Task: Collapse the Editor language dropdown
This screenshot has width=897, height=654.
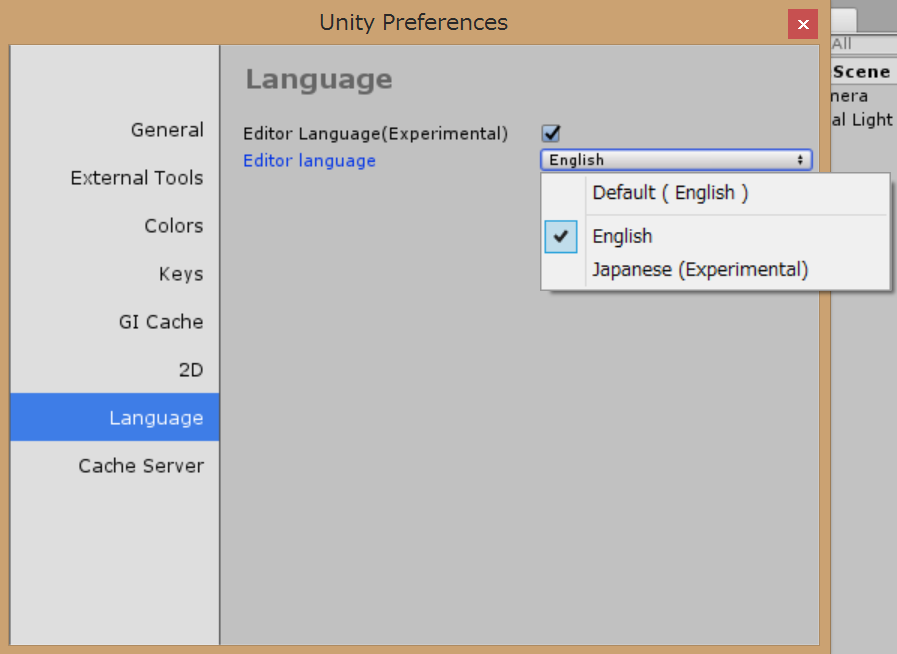Action: 676,160
